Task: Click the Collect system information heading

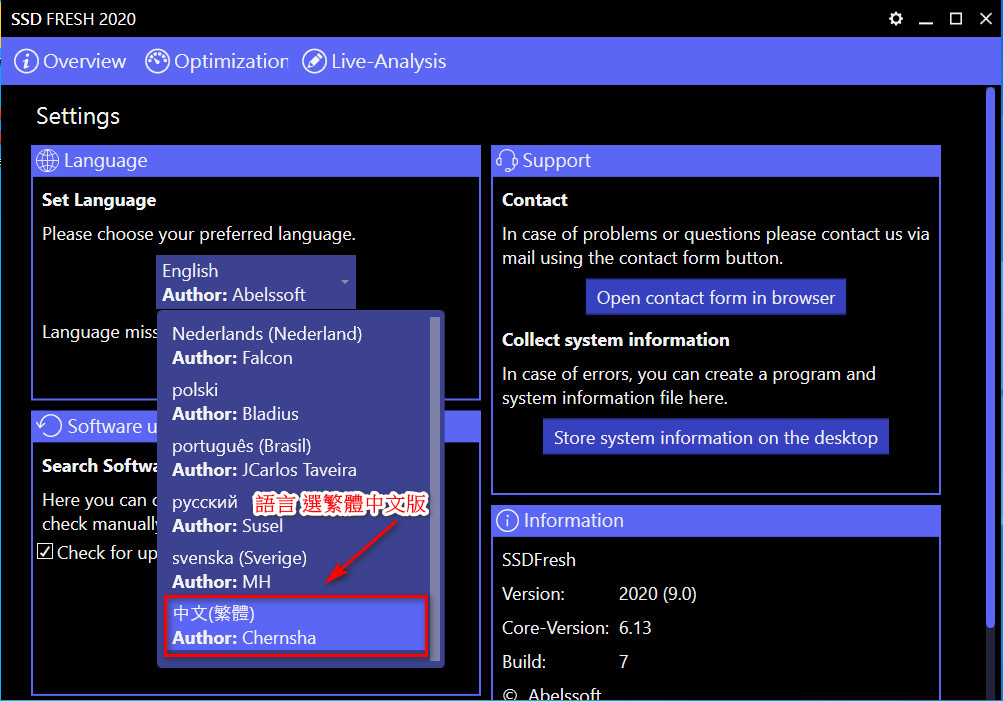Action: 615,340
